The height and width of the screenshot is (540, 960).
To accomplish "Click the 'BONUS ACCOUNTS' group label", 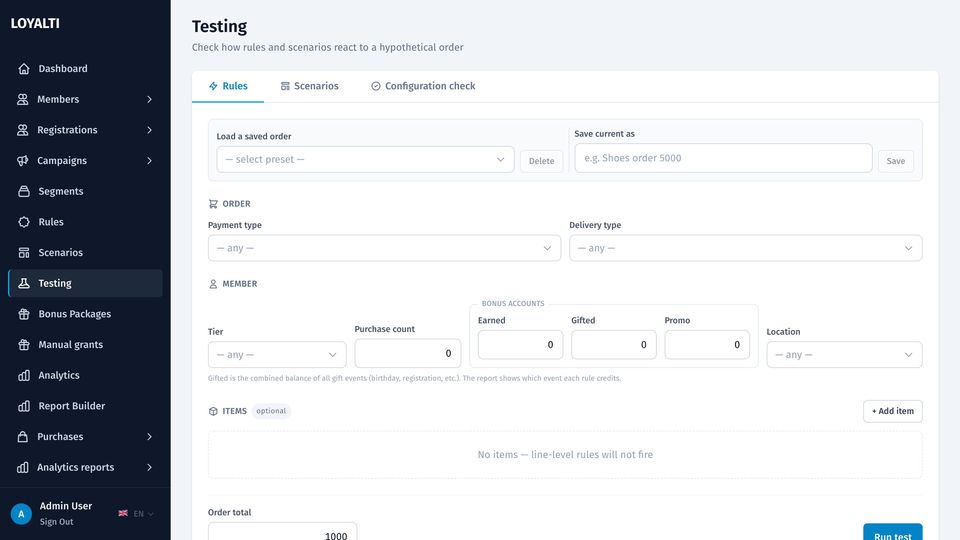I will coord(513,304).
